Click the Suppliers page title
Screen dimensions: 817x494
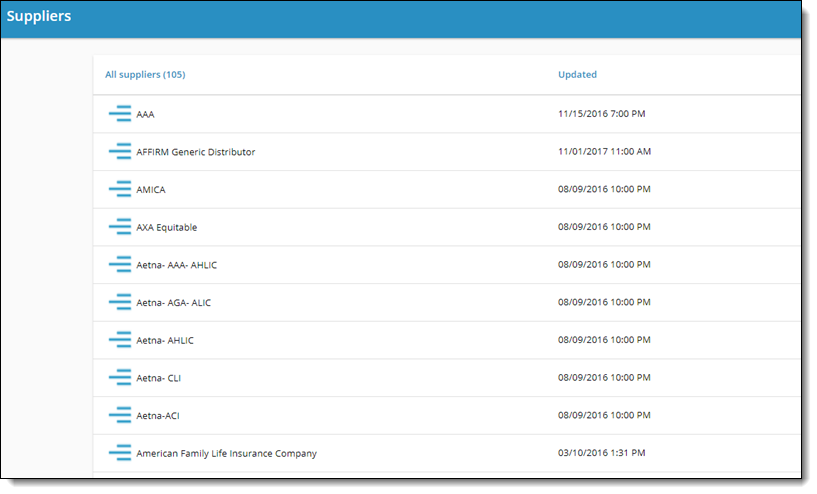39,16
